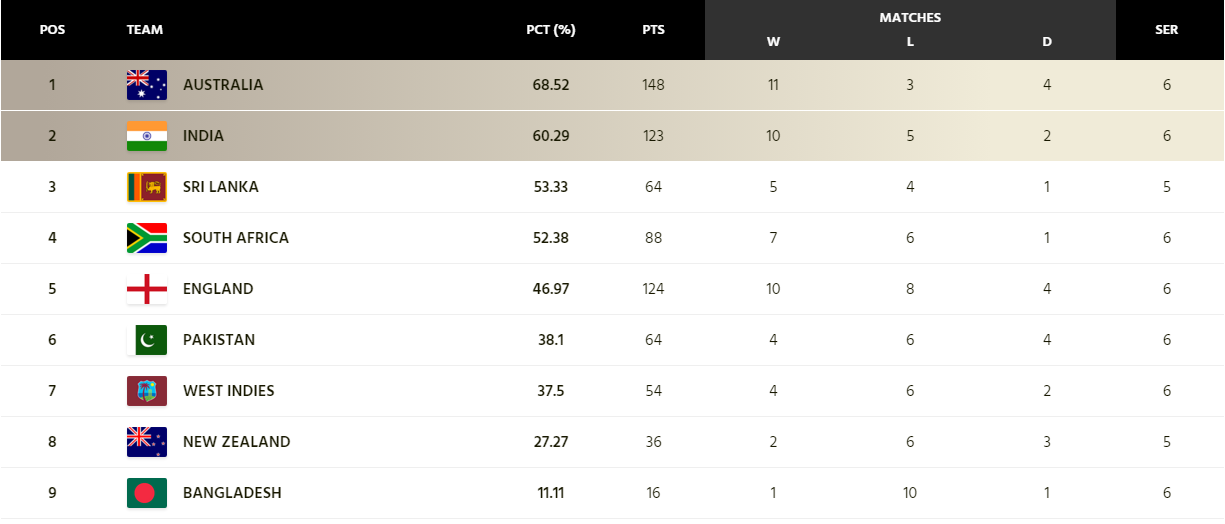Click the India flag icon
This screenshot has height=524, width=1225.
coord(147,136)
